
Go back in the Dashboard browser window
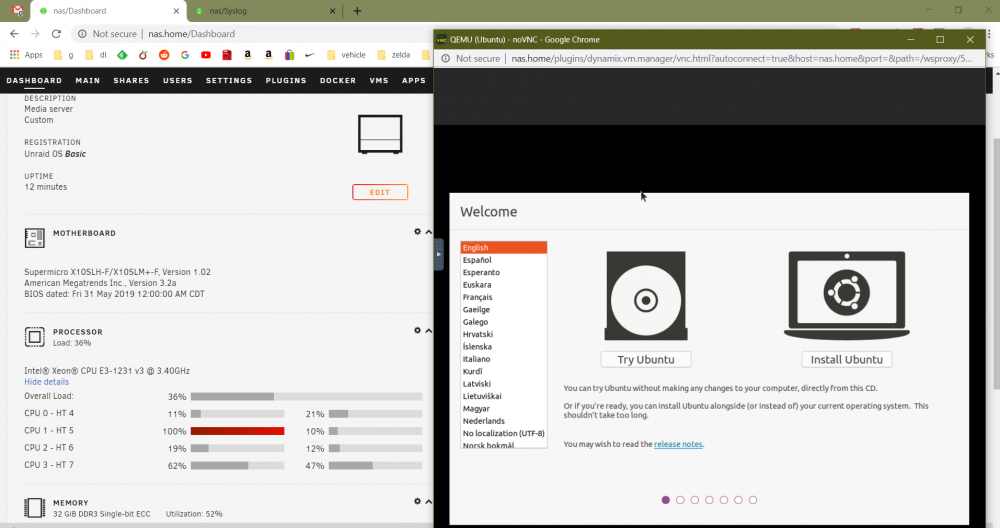pos(14,34)
